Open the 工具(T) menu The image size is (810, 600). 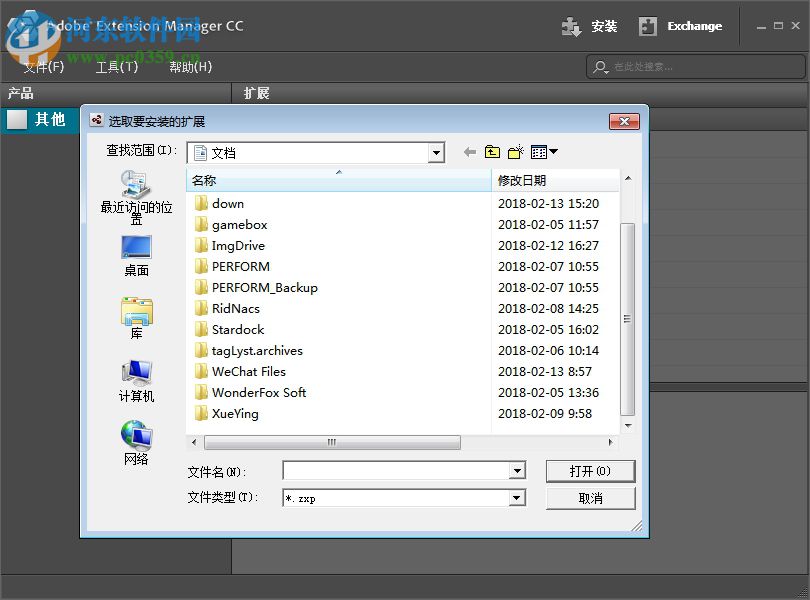117,67
